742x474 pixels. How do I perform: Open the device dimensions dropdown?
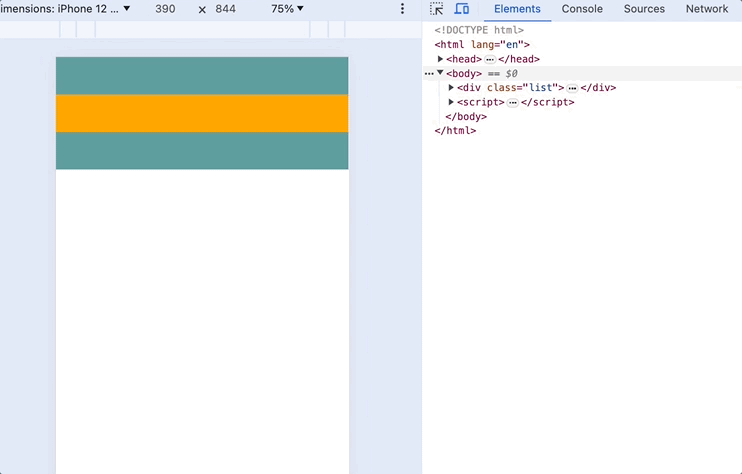pos(65,9)
